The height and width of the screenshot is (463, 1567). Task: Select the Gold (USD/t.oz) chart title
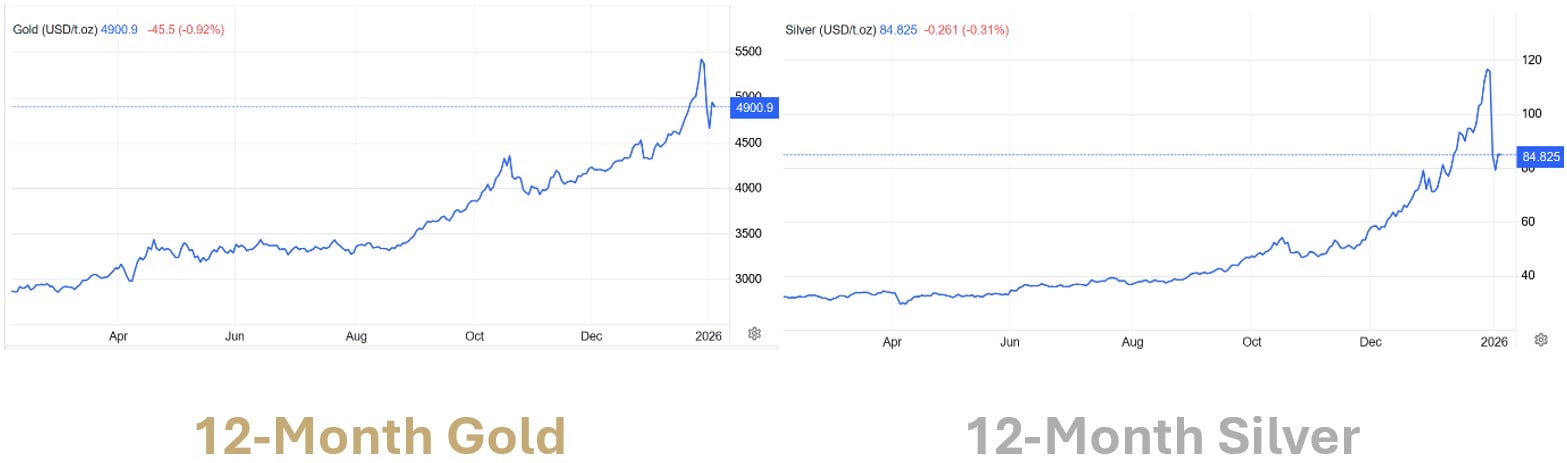pyautogui.click(x=55, y=30)
